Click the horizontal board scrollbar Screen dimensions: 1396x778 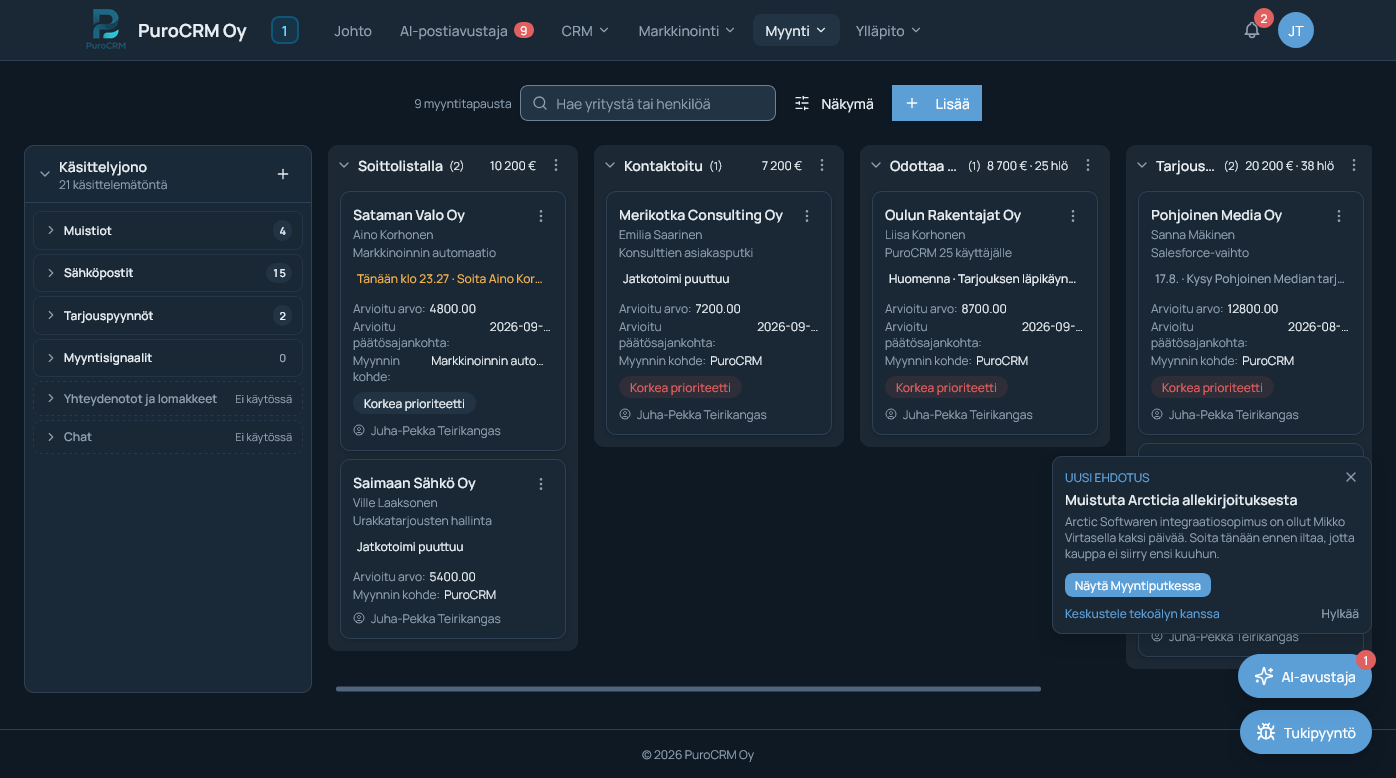(688, 688)
